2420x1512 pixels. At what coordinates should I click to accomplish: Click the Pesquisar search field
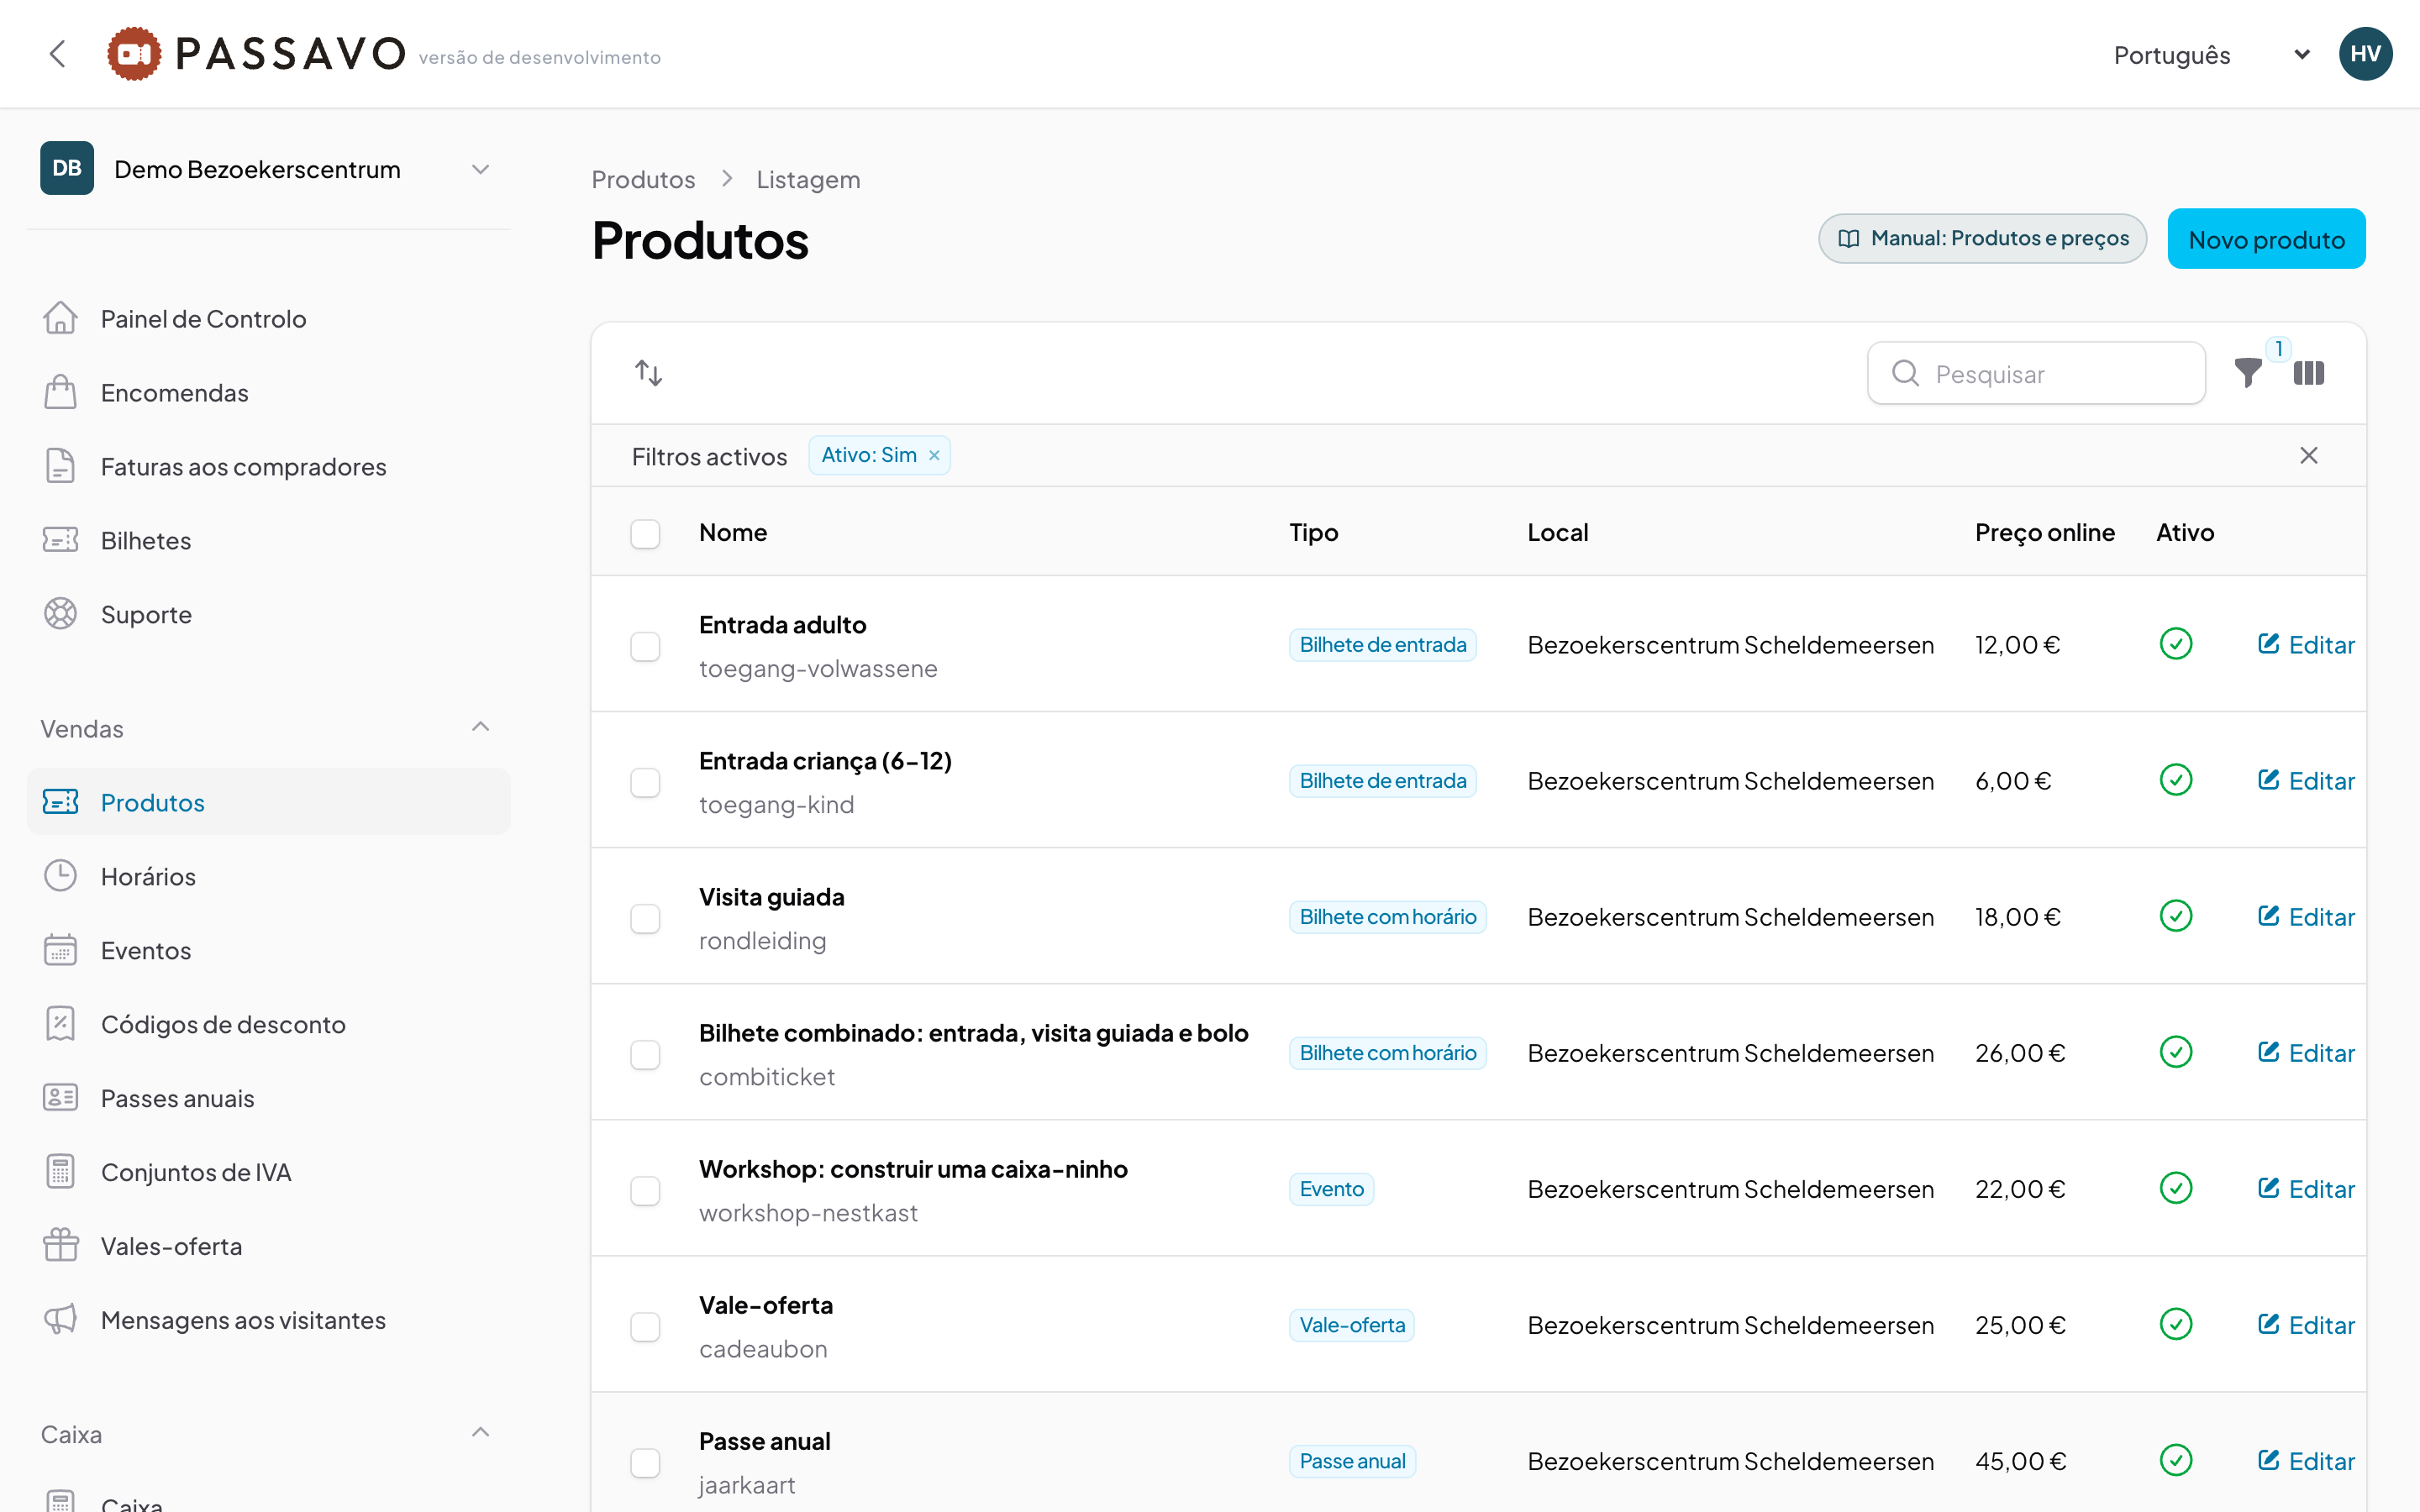coord(2036,373)
